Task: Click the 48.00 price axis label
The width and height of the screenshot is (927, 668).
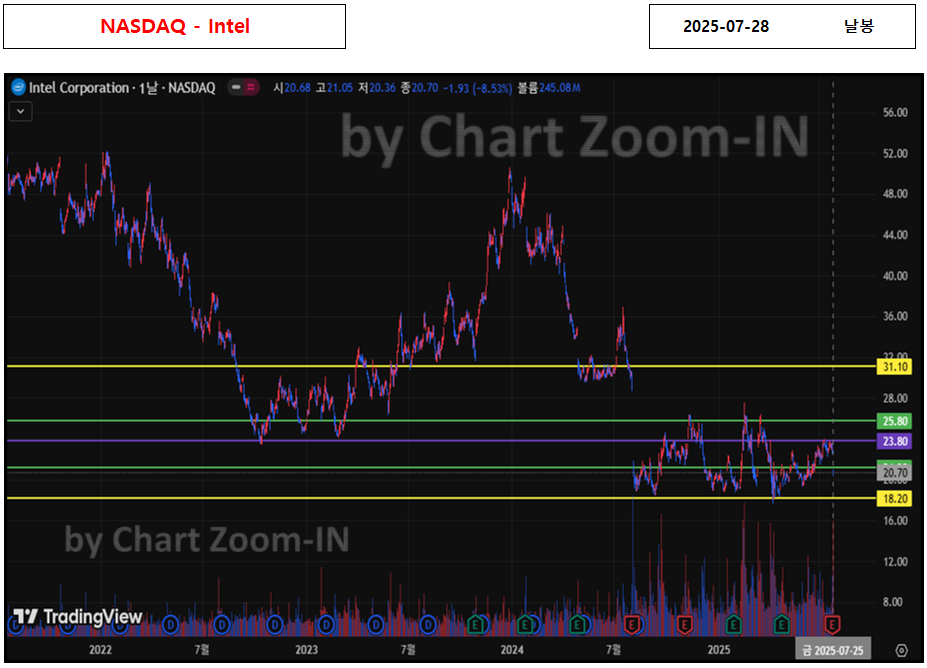Action: pyautogui.click(x=895, y=194)
